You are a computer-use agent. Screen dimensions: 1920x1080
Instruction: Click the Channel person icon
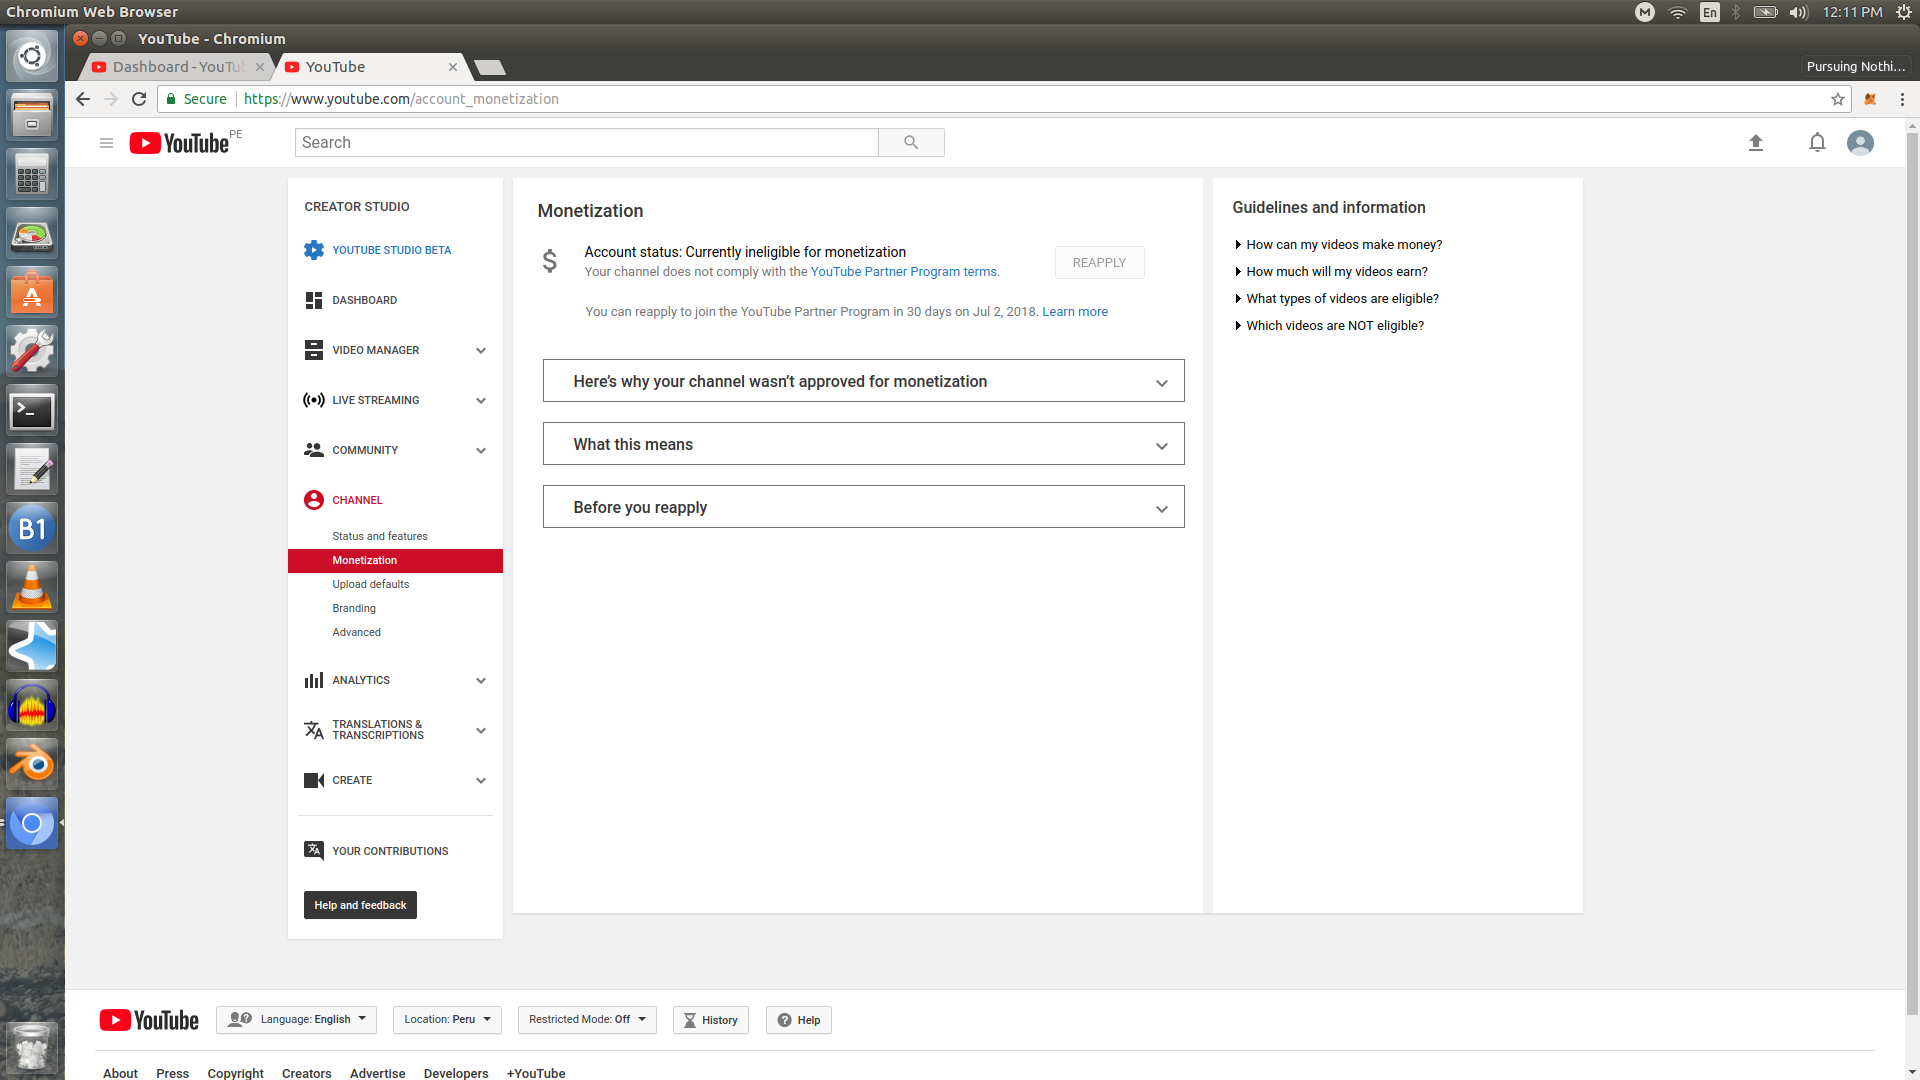point(314,500)
